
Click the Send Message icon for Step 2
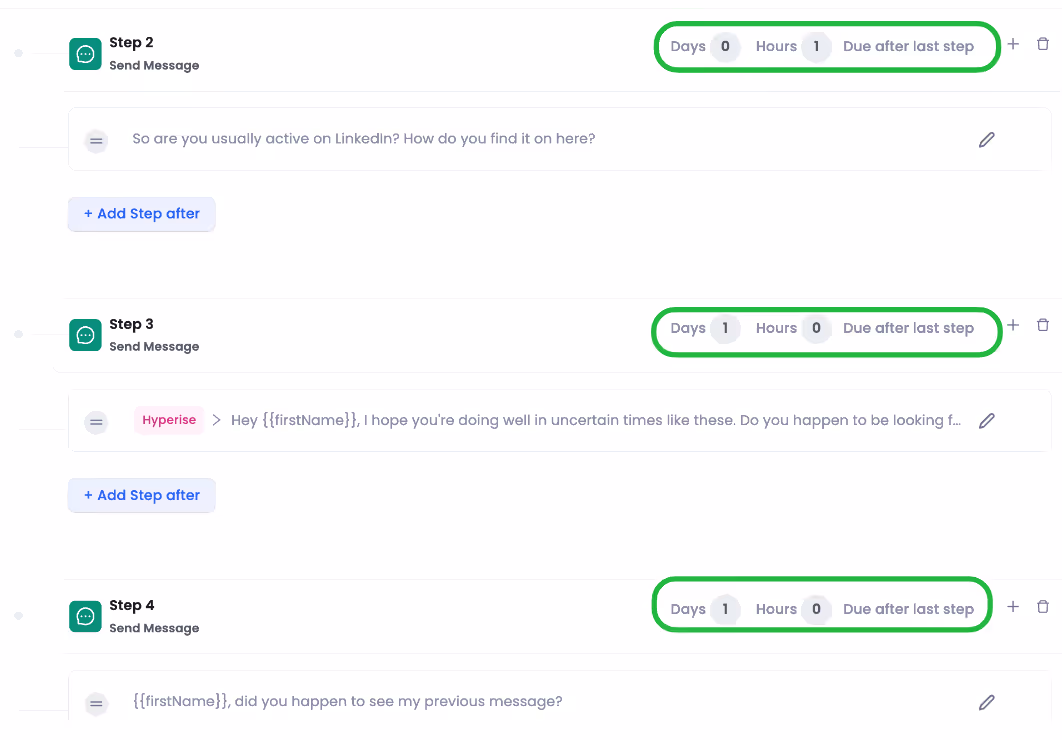point(85,54)
